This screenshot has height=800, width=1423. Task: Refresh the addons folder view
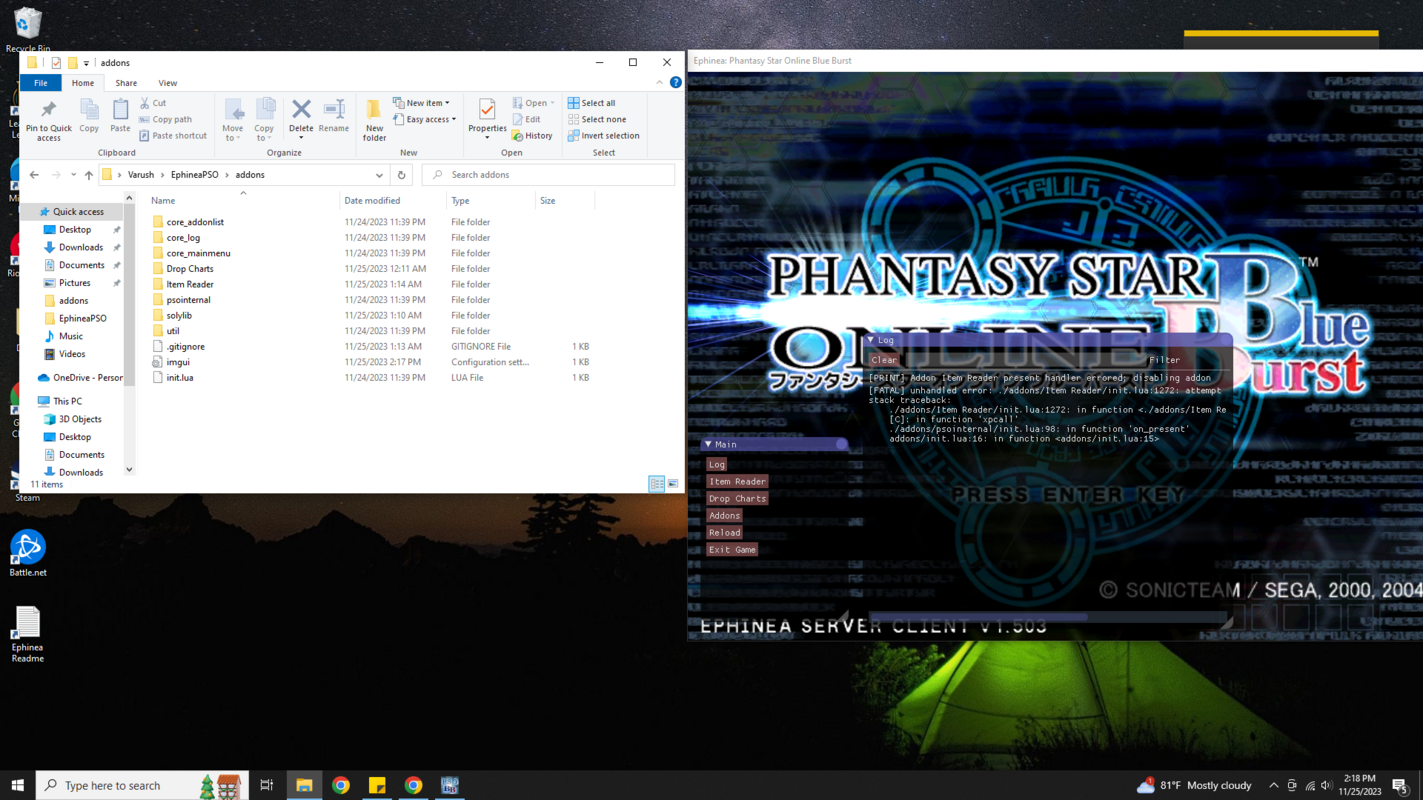point(401,175)
